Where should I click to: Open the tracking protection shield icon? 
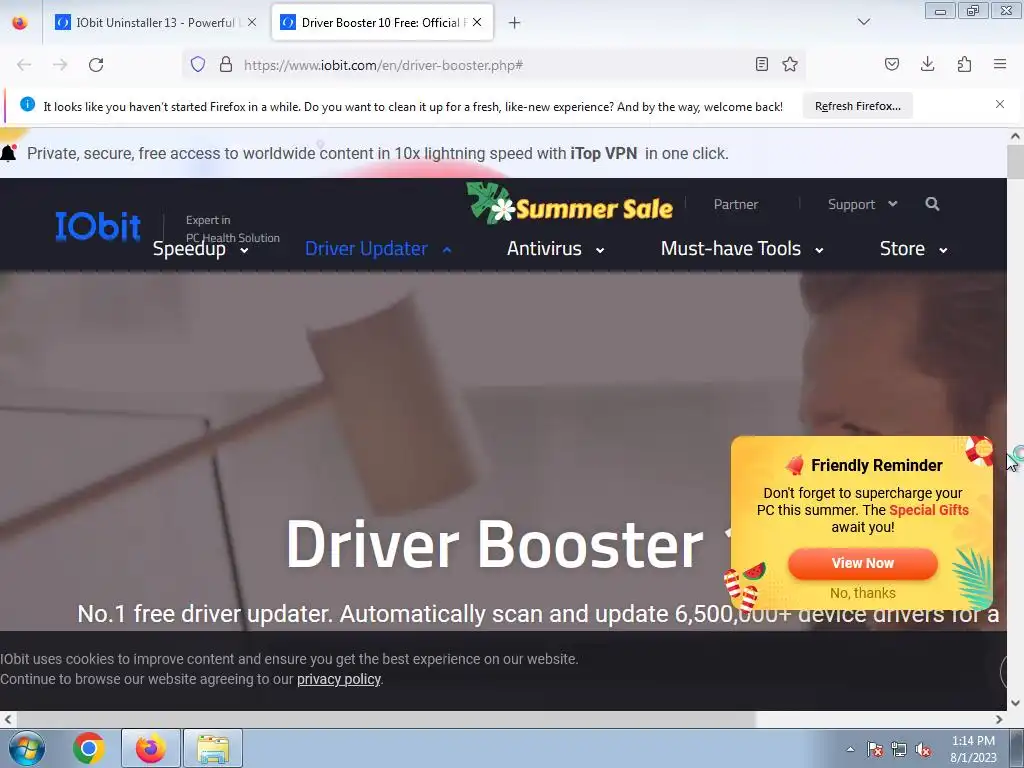[198, 64]
